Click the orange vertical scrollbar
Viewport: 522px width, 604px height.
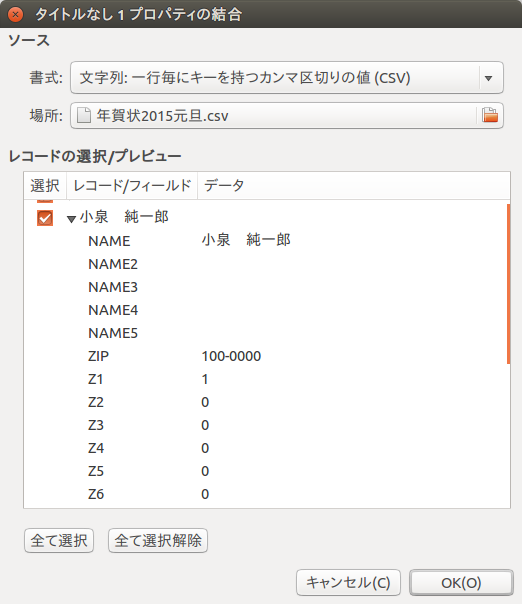coord(508,284)
